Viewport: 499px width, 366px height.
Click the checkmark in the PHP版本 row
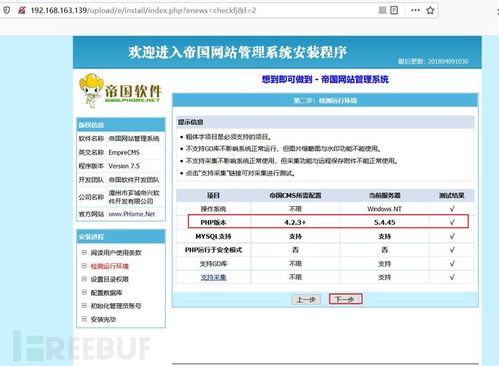click(x=452, y=222)
